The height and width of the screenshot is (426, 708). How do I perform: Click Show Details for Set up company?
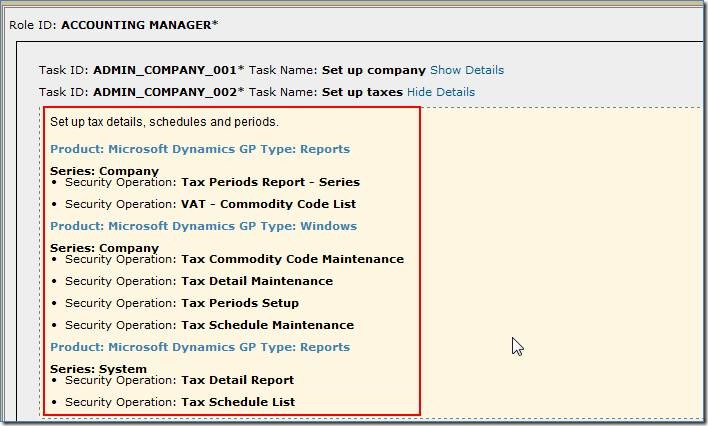pyautogui.click(x=466, y=70)
